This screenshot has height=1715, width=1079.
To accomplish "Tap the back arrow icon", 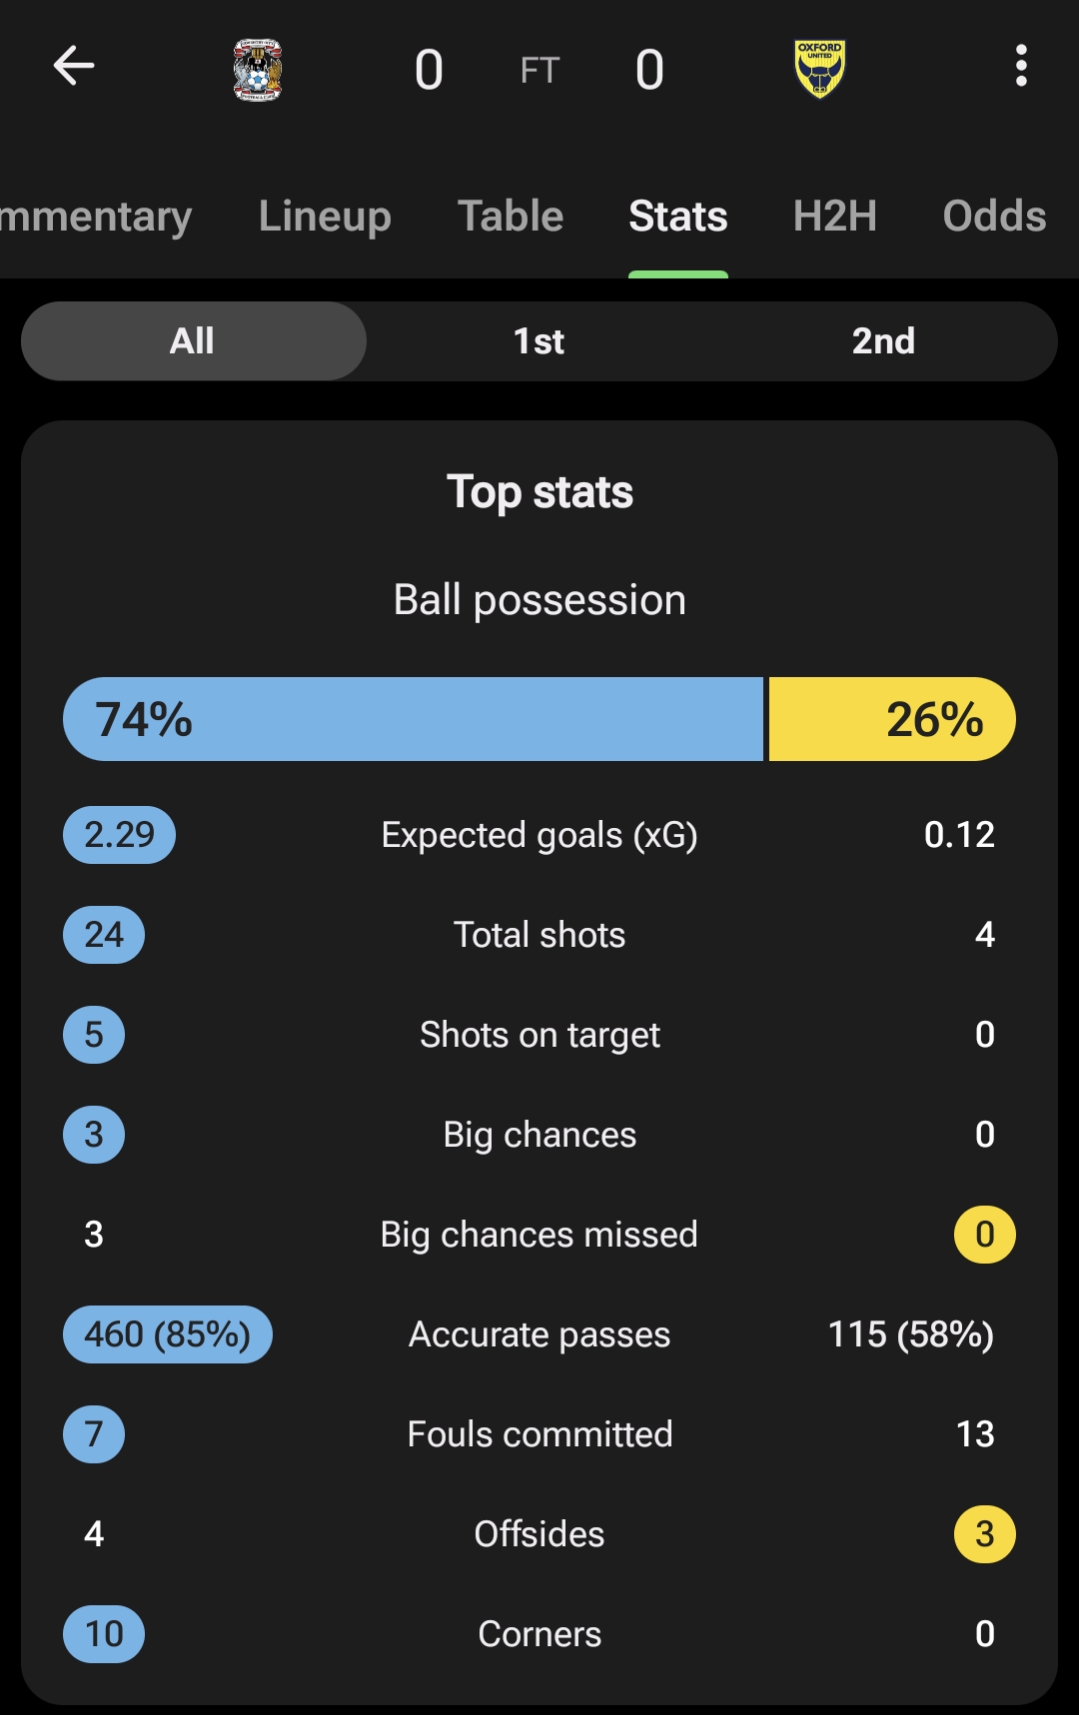I will (x=74, y=66).
